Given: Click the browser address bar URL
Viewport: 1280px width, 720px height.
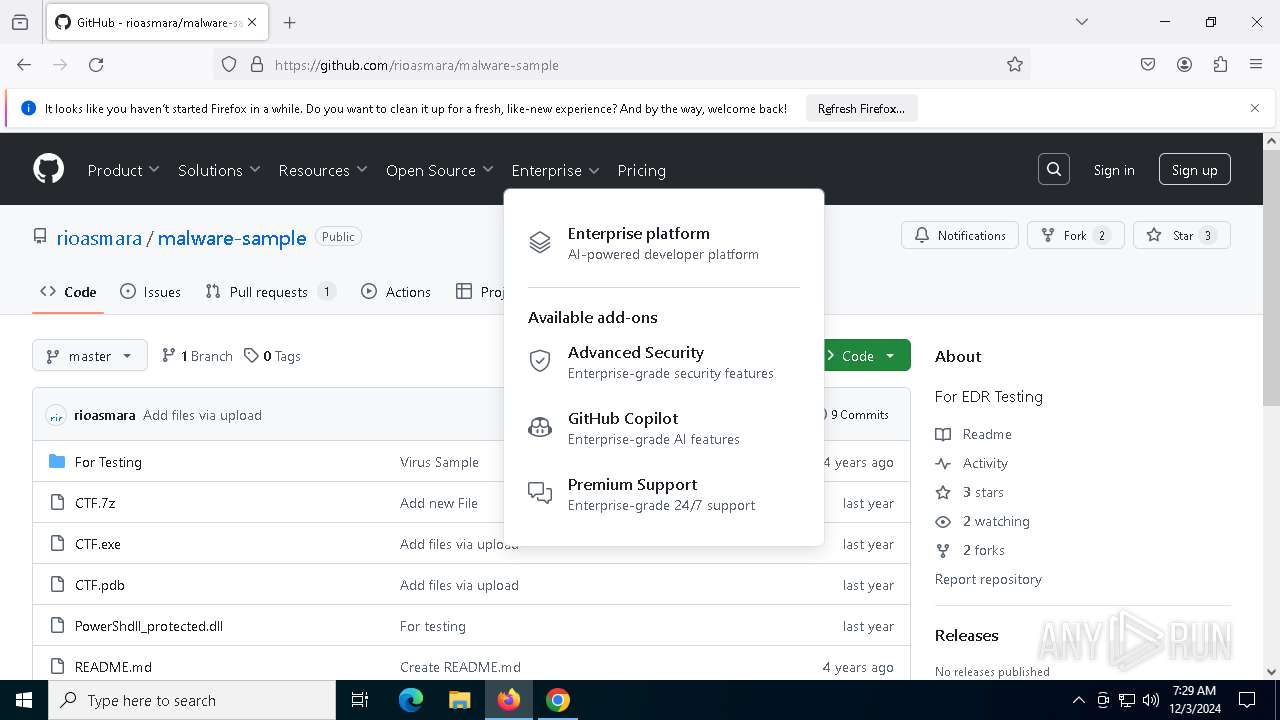Looking at the screenshot, I should point(417,65).
